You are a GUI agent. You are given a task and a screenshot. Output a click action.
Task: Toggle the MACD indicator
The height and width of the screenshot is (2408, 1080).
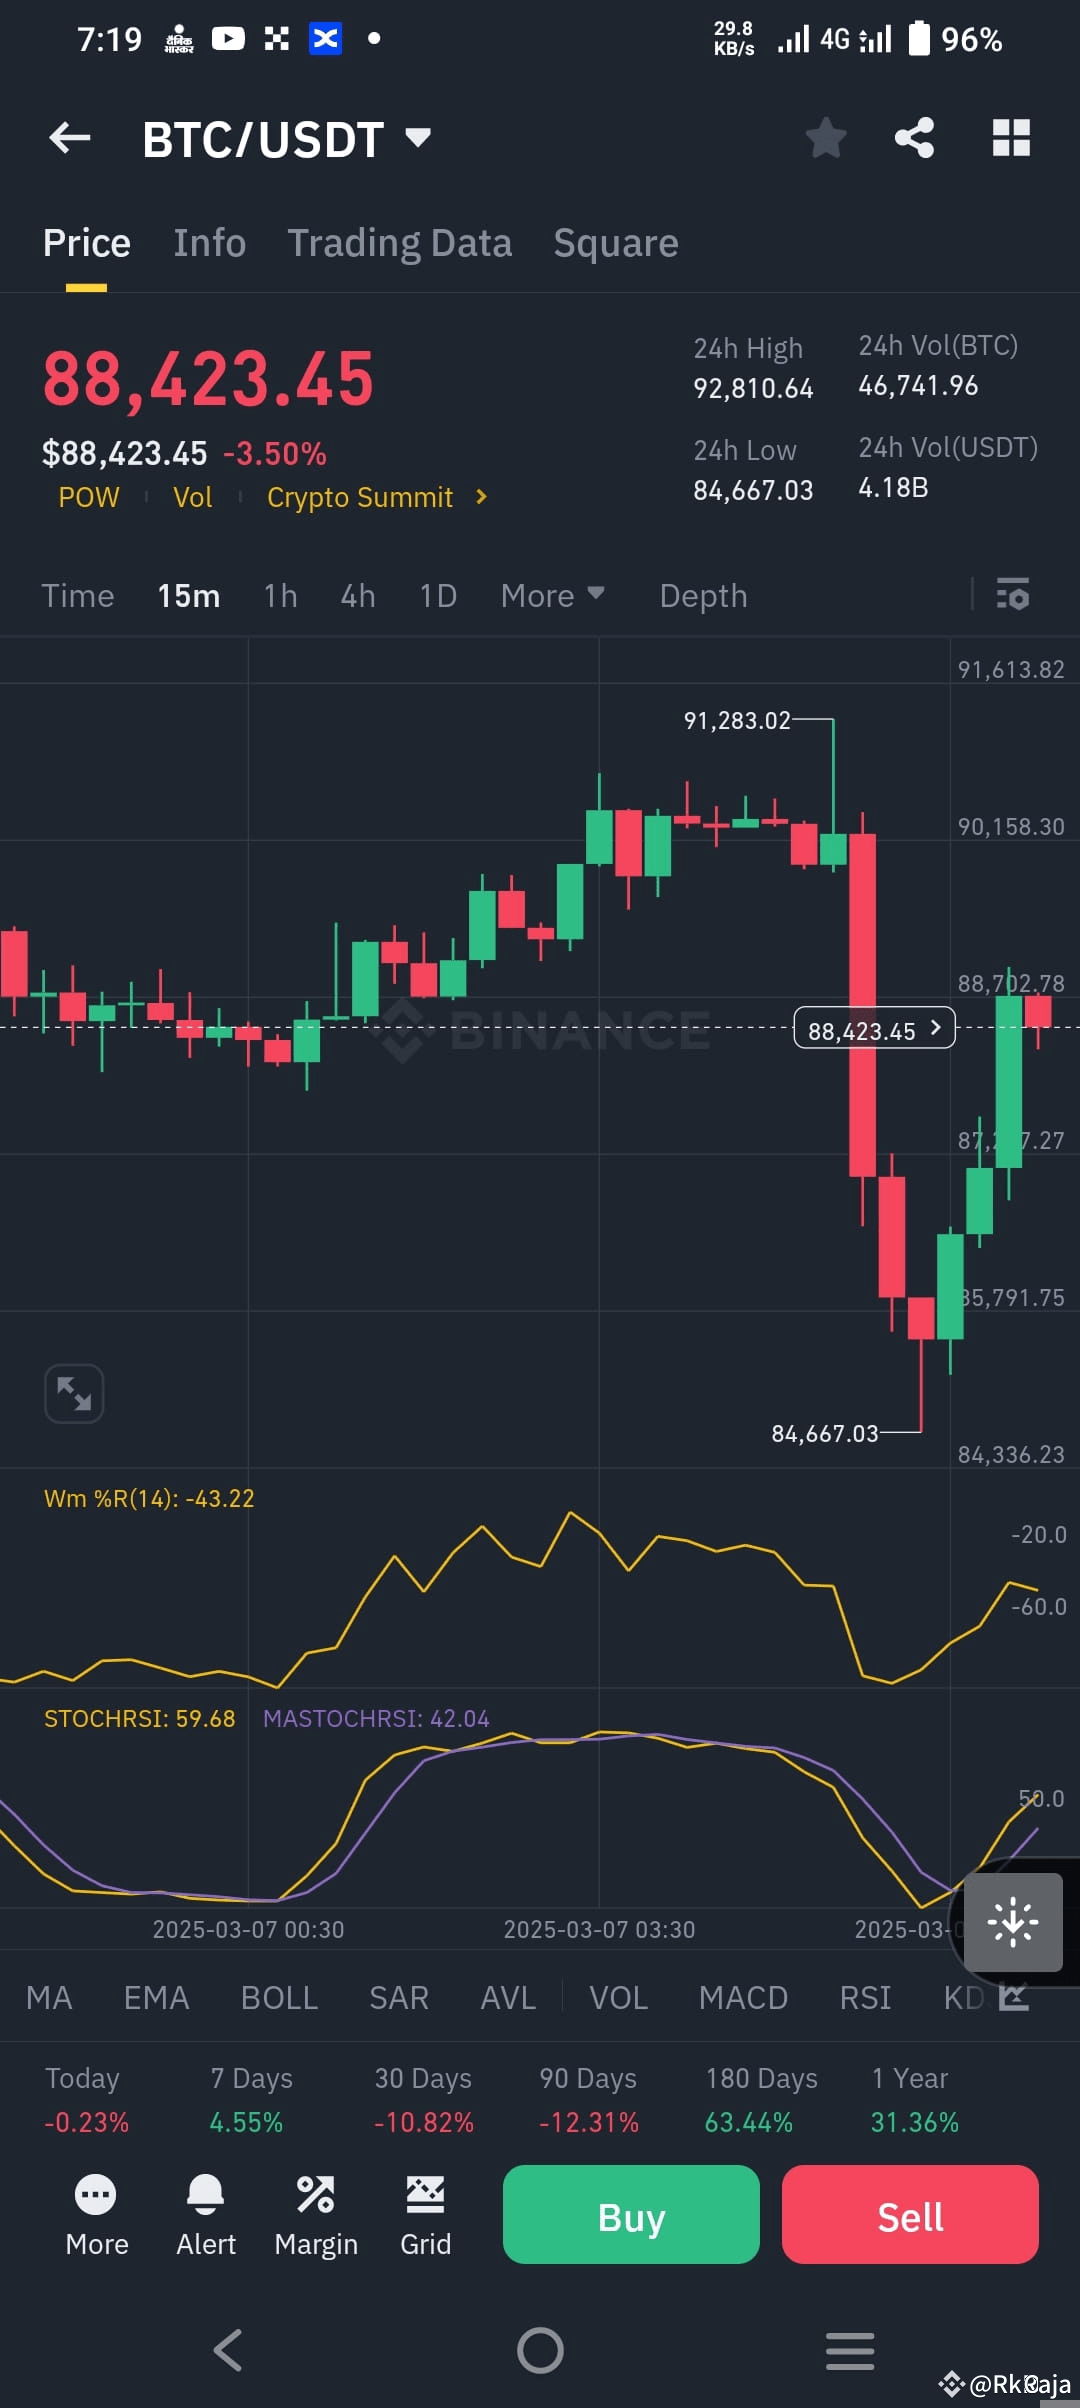[743, 1997]
